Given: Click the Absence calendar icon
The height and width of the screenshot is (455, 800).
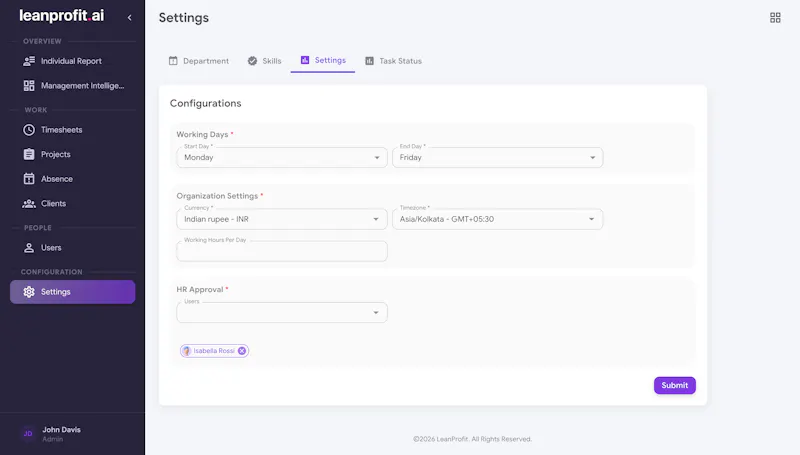Looking at the screenshot, I should [x=29, y=179].
